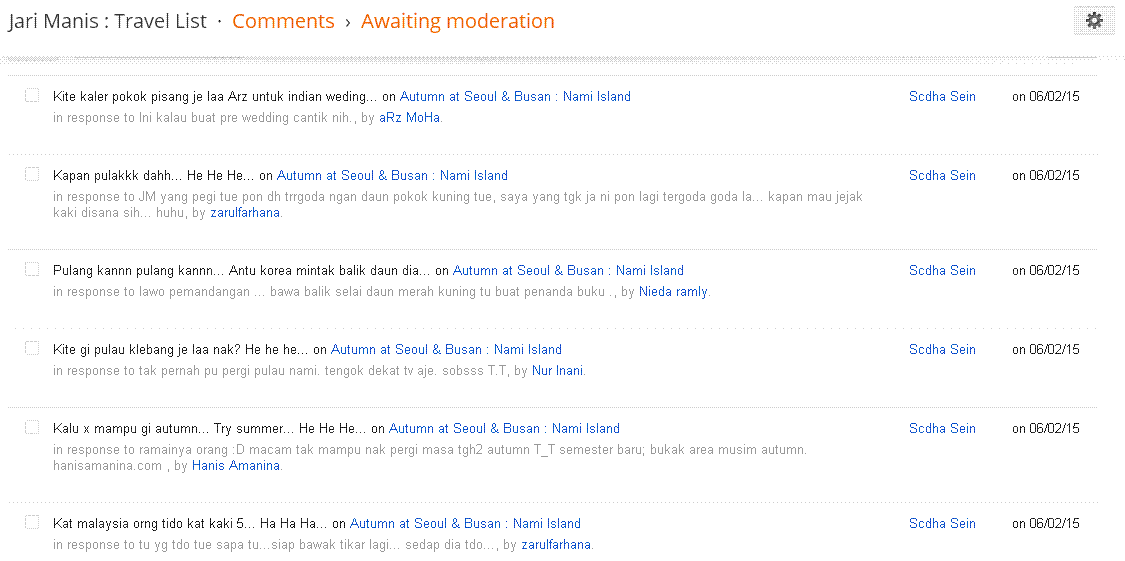Open the settings gear icon
This screenshot has height=561, width=1125.
click(1093, 21)
